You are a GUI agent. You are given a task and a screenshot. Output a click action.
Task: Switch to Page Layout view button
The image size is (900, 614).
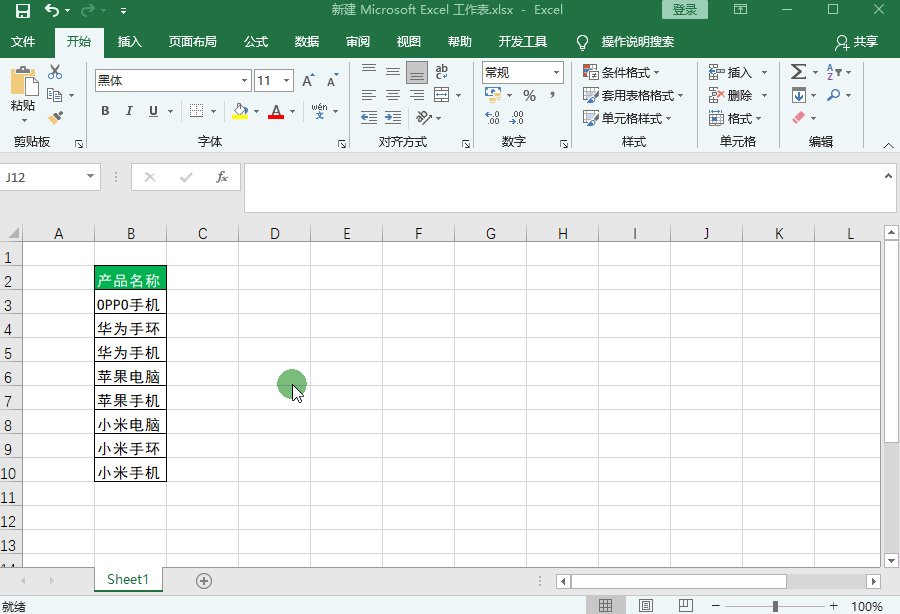[x=646, y=605]
